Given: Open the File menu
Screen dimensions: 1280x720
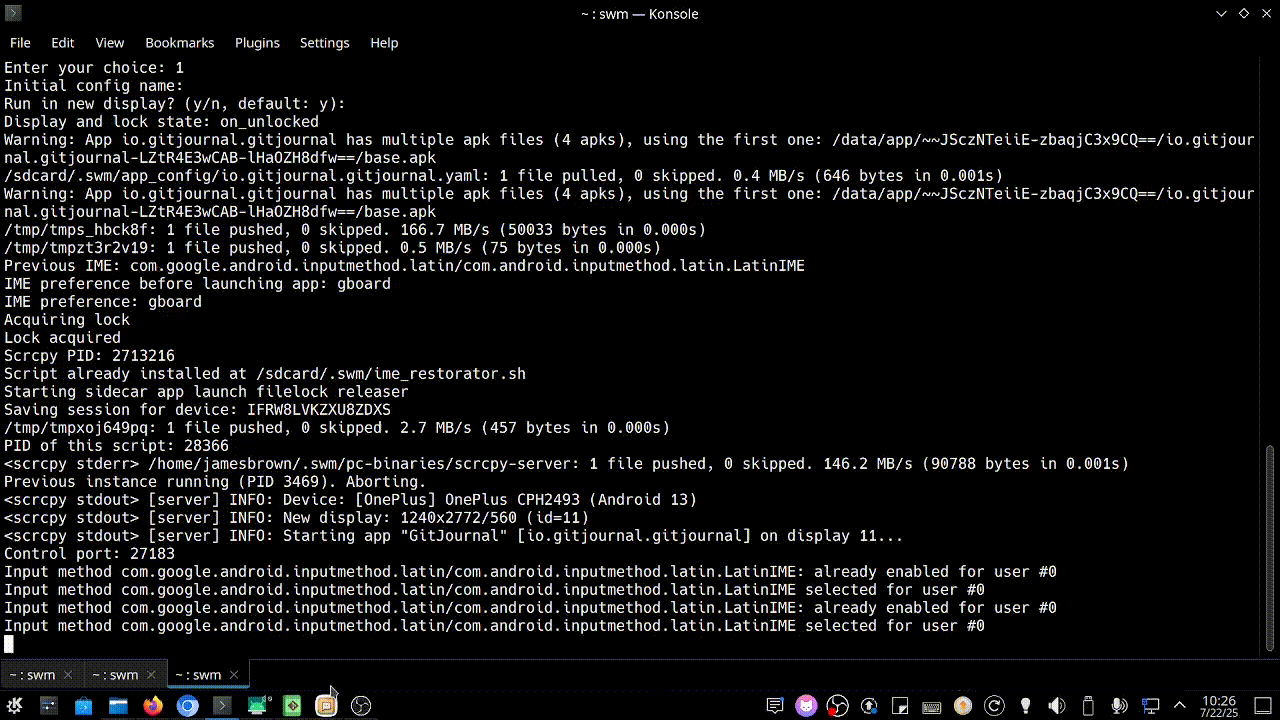Looking at the screenshot, I should (20, 43).
